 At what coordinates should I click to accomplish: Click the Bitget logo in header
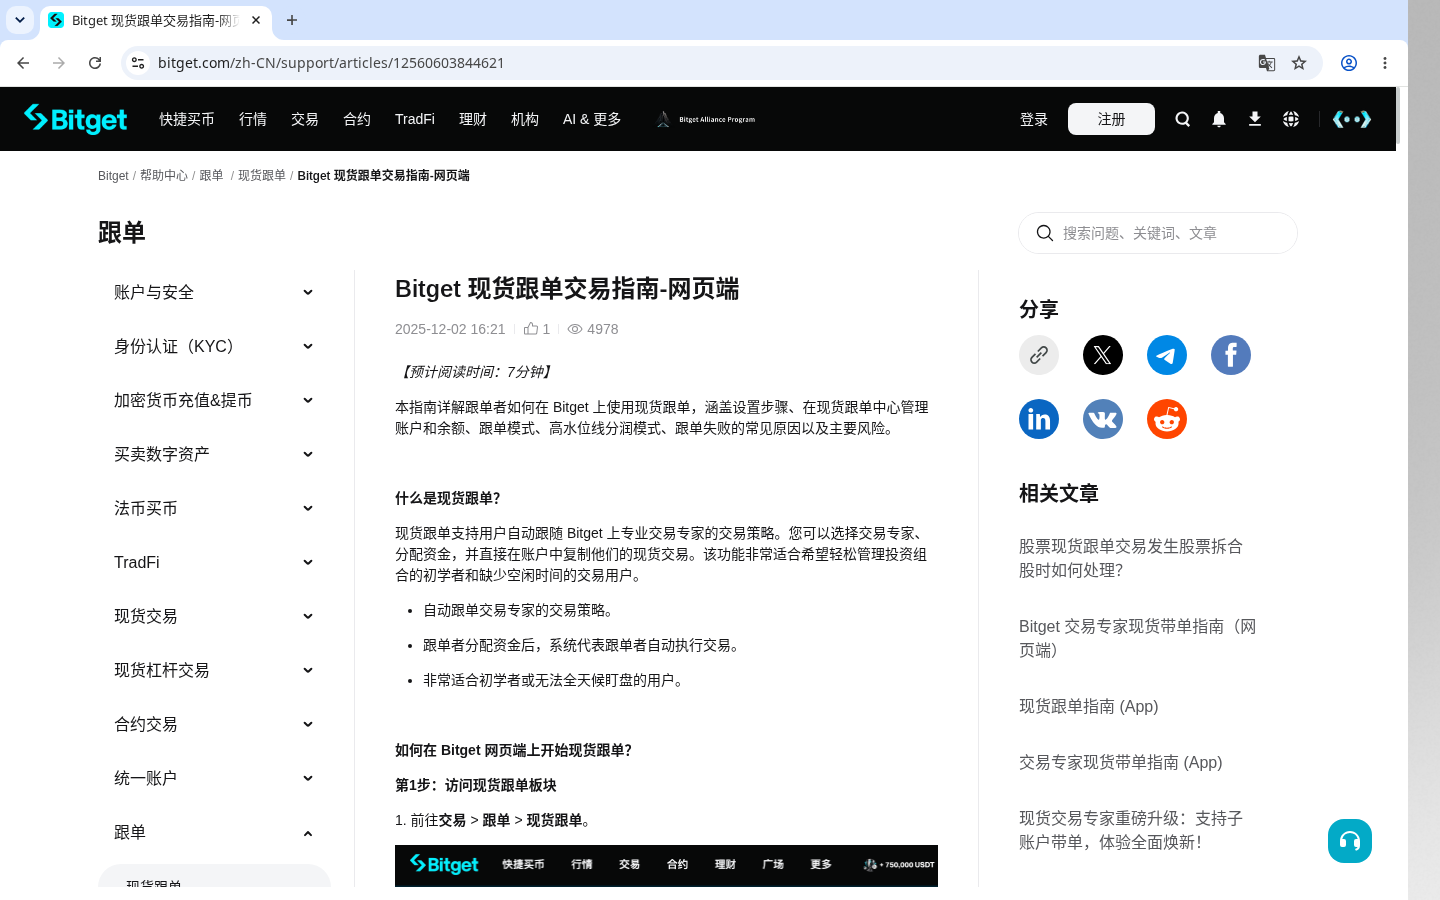(x=76, y=119)
